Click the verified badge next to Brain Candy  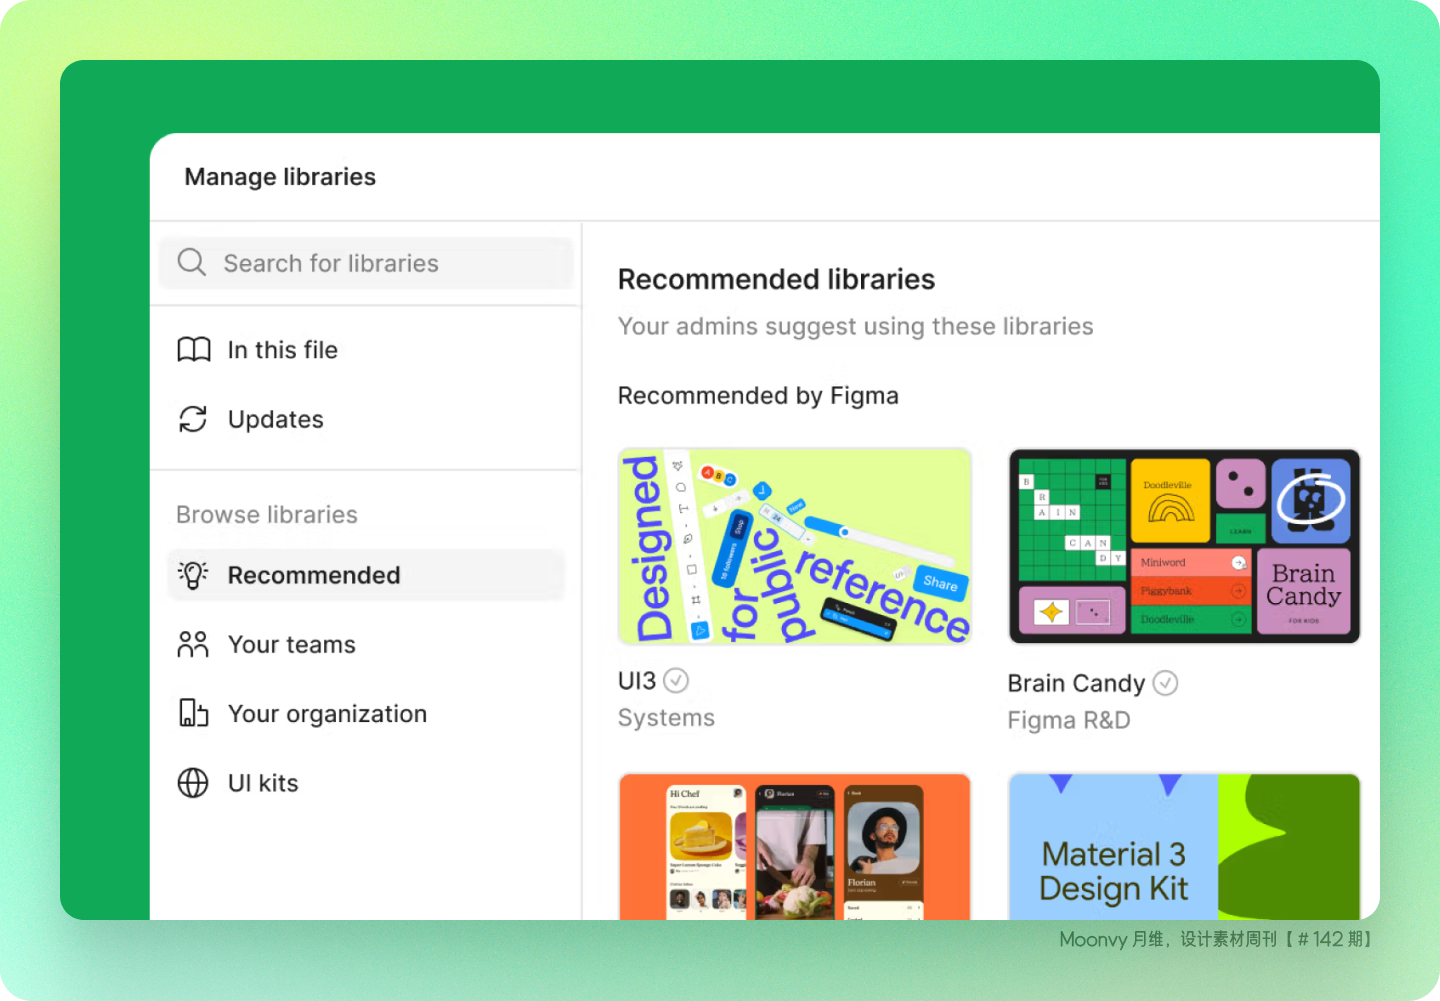(x=1166, y=683)
